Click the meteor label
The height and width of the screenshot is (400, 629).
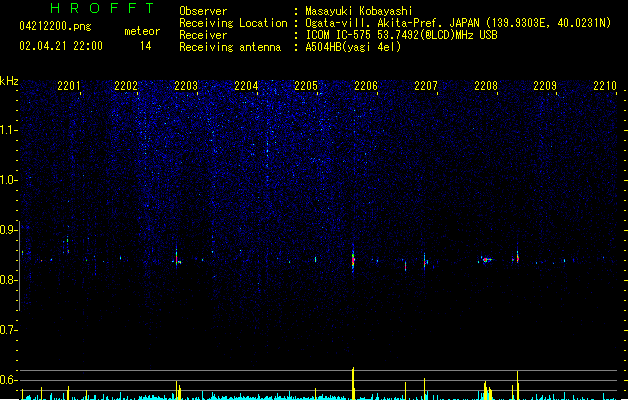click(142, 31)
